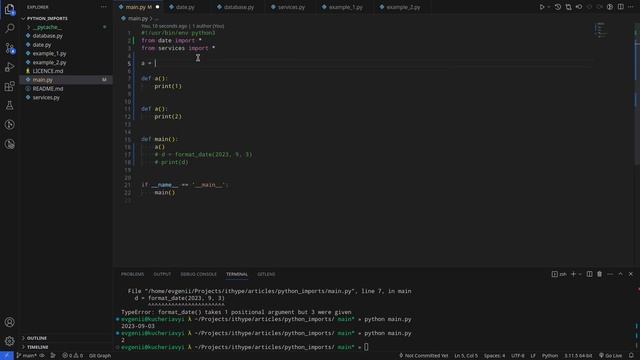Open Git Graph from status bar
Screen dimensions: 640x360
(100, 356)
